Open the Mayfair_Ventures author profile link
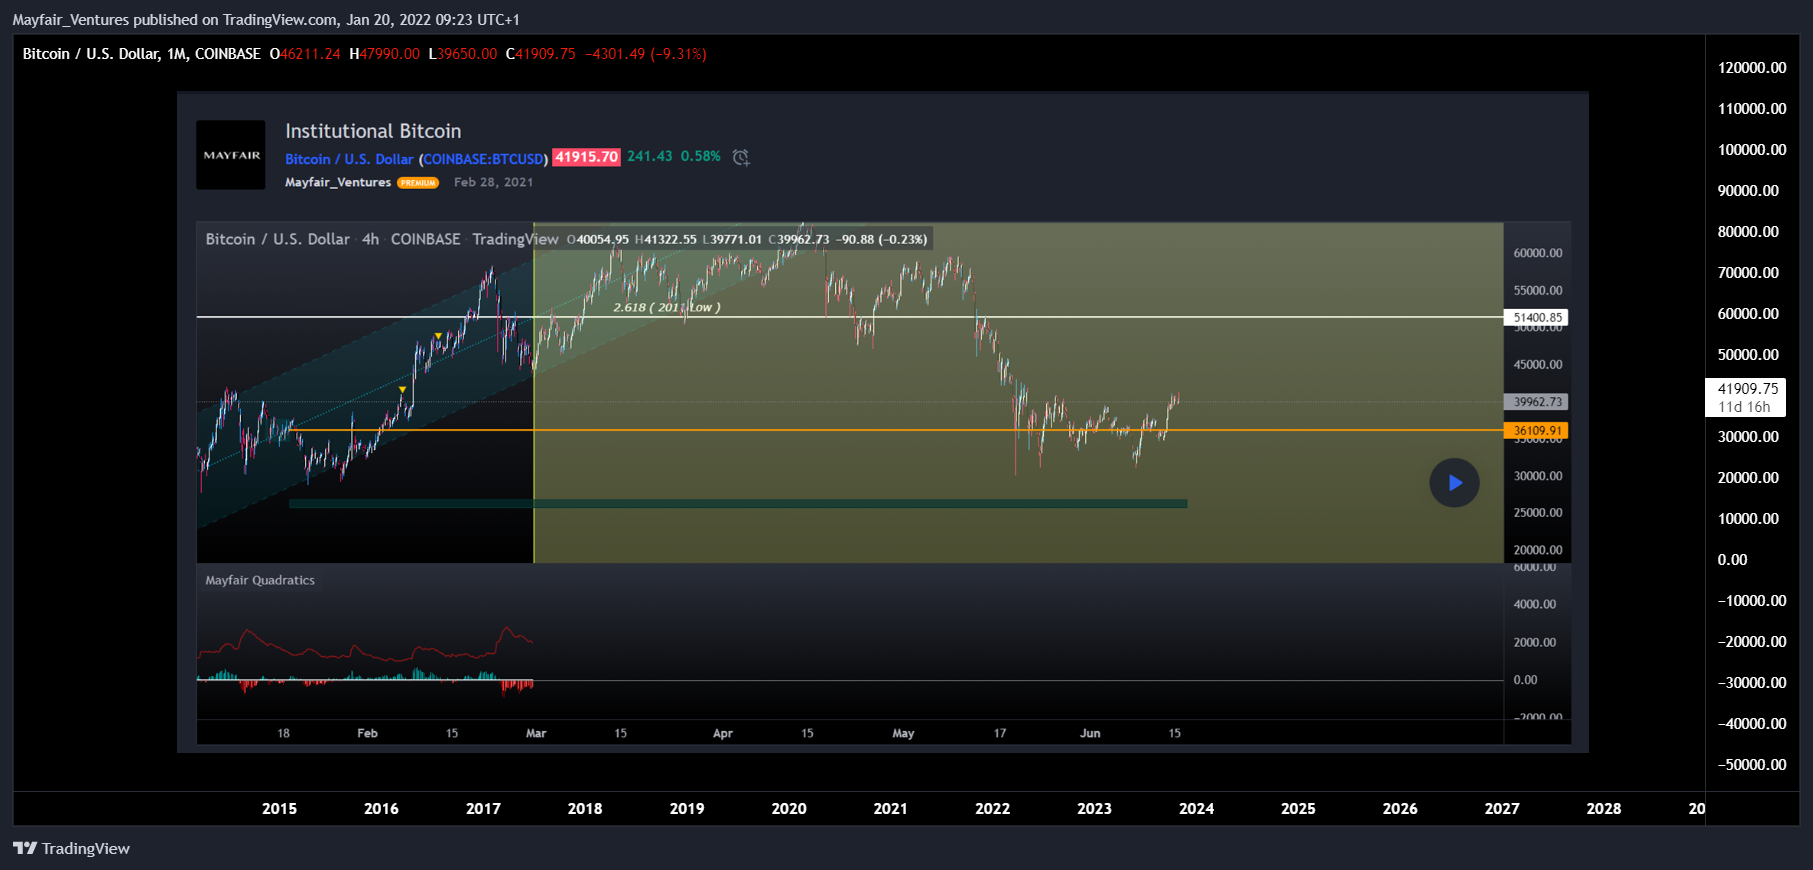Viewport: 1813px width, 870px height. point(338,182)
